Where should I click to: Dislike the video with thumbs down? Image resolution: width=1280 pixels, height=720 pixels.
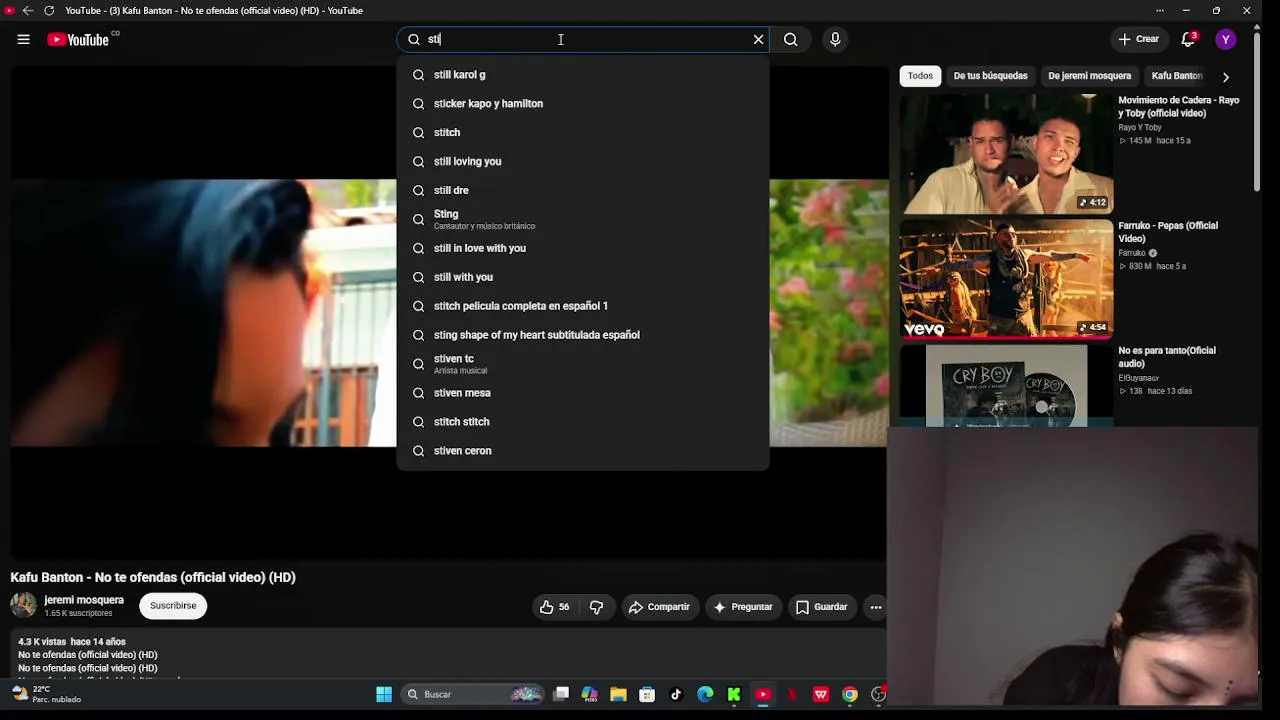click(x=596, y=607)
